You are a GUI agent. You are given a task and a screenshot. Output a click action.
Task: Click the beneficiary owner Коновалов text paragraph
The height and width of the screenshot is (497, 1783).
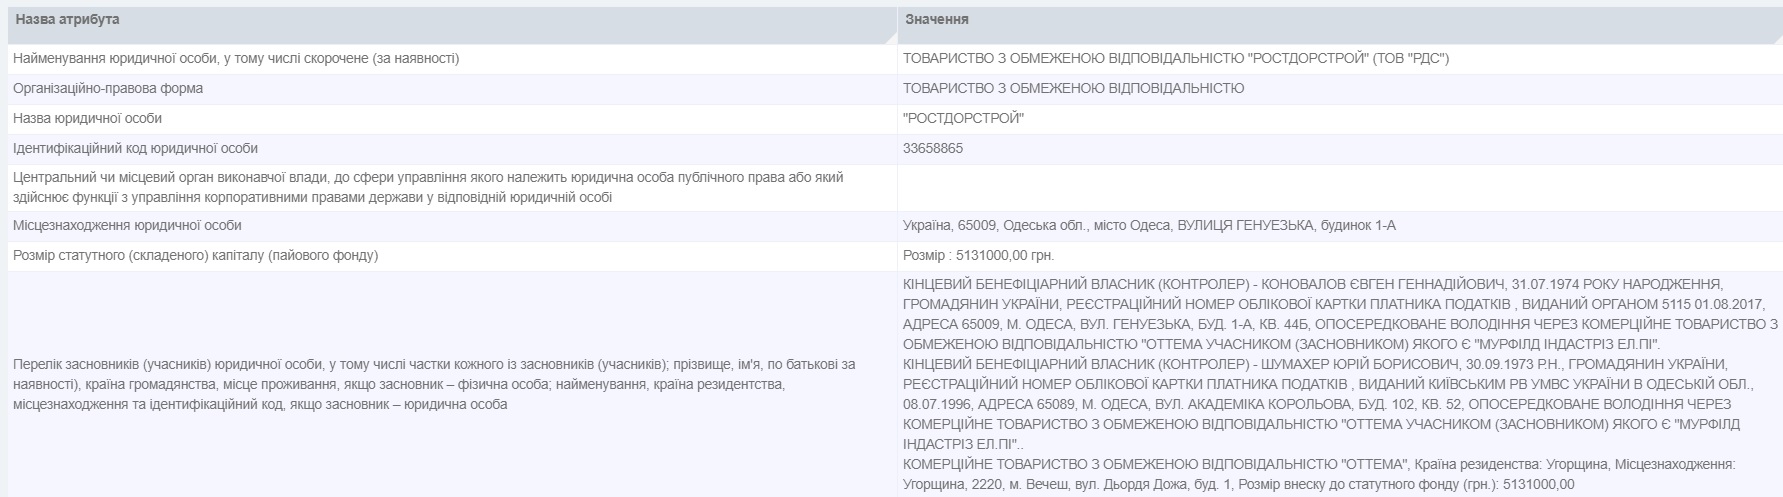(x=1340, y=314)
